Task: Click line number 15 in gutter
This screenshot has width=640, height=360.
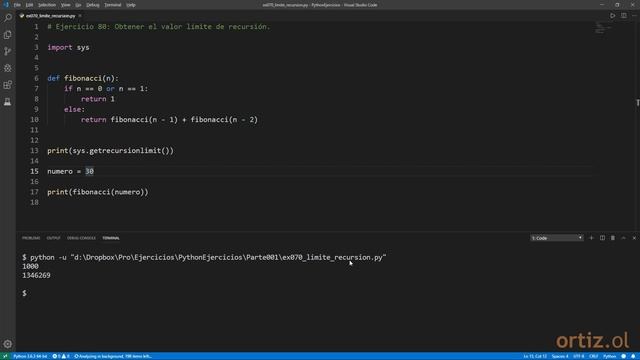Action: (x=34, y=171)
